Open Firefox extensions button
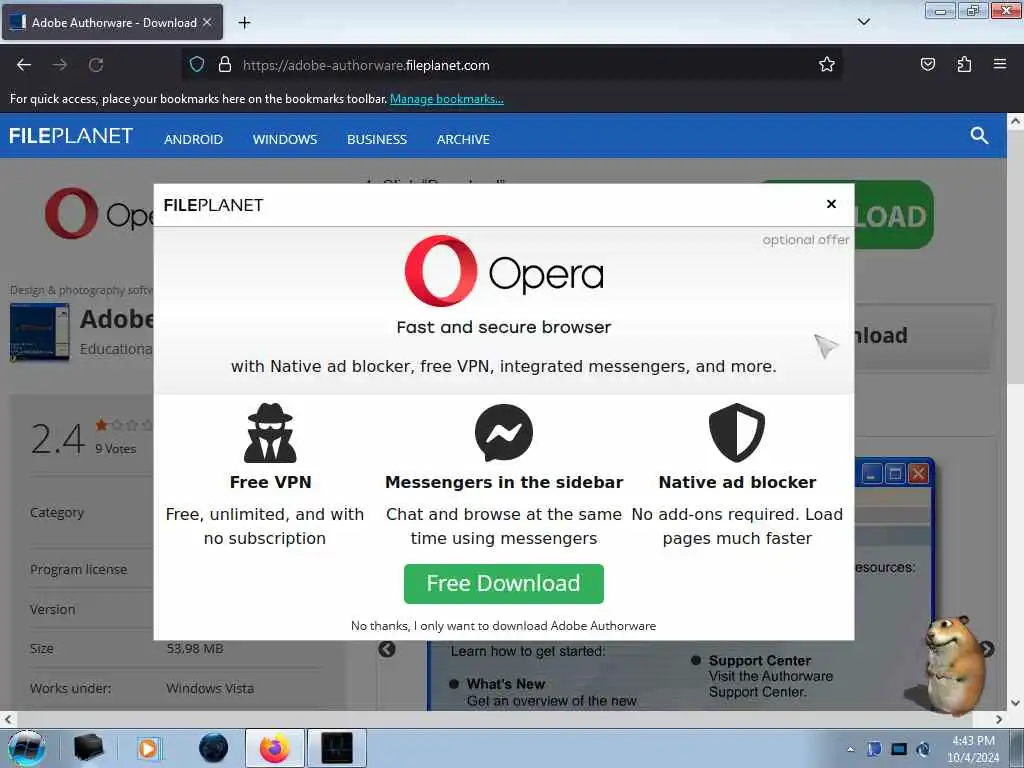The image size is (1024, 768). click(x=964, y=65)
